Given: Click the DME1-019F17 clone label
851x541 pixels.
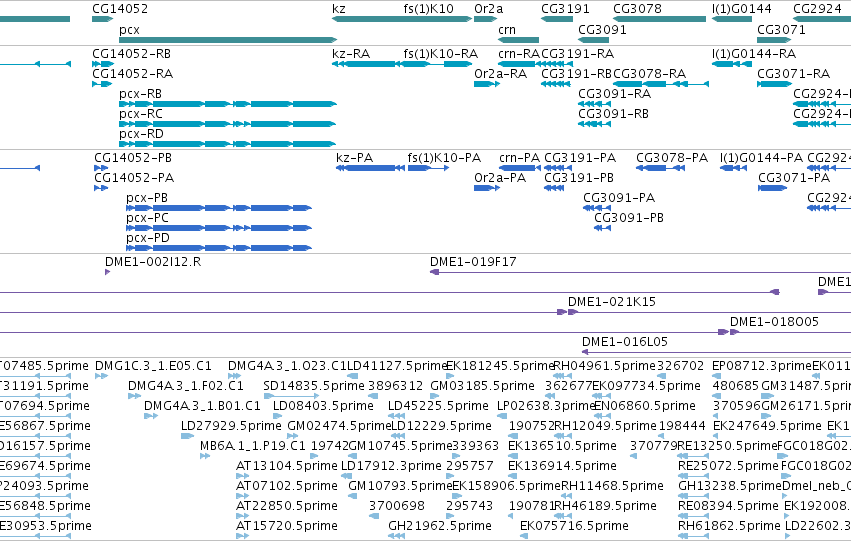Looking at the screenshot, I should pyautogui.click(x=473, y=262).
